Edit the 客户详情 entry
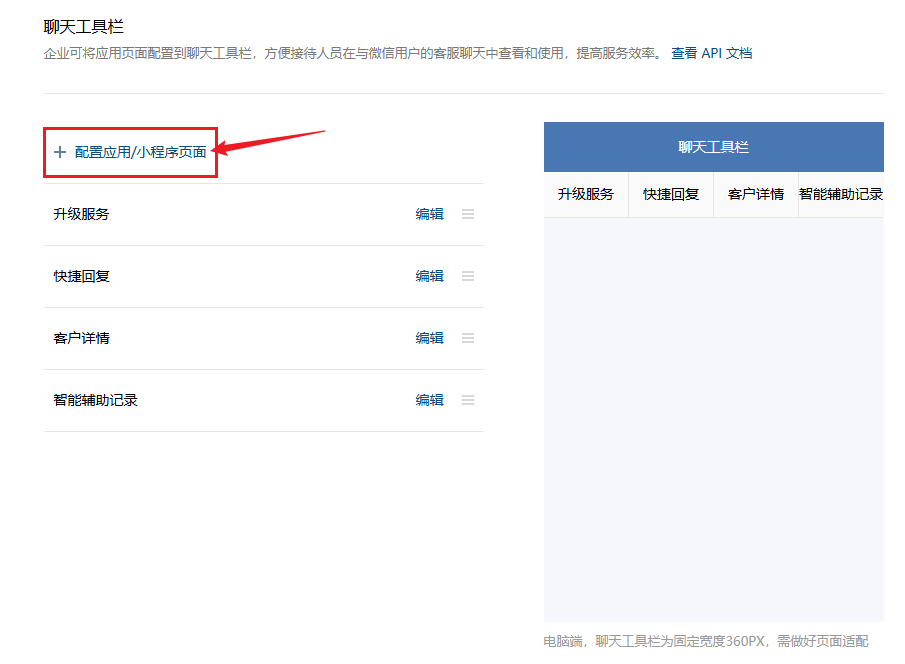The image size is (905, 664). [429, 338]
